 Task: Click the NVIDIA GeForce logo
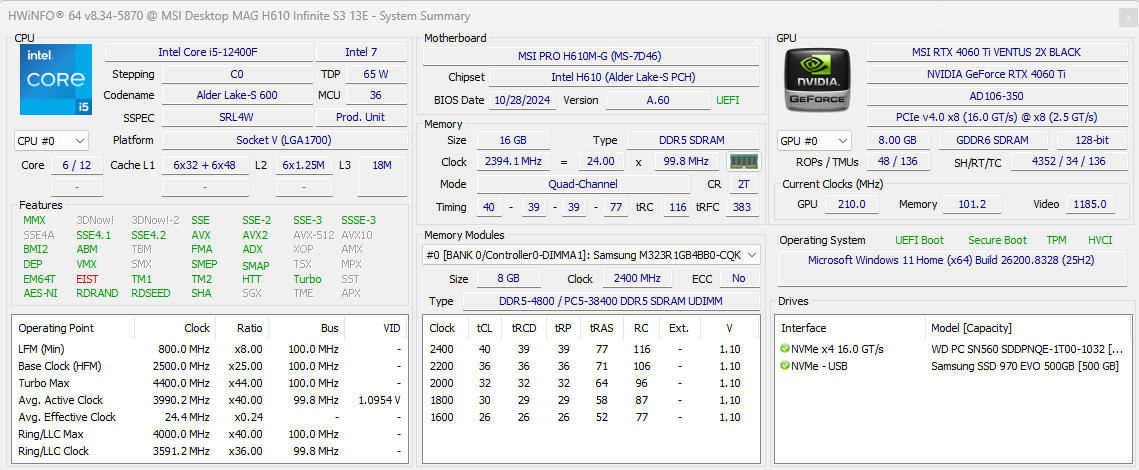[x=818, y=79]
